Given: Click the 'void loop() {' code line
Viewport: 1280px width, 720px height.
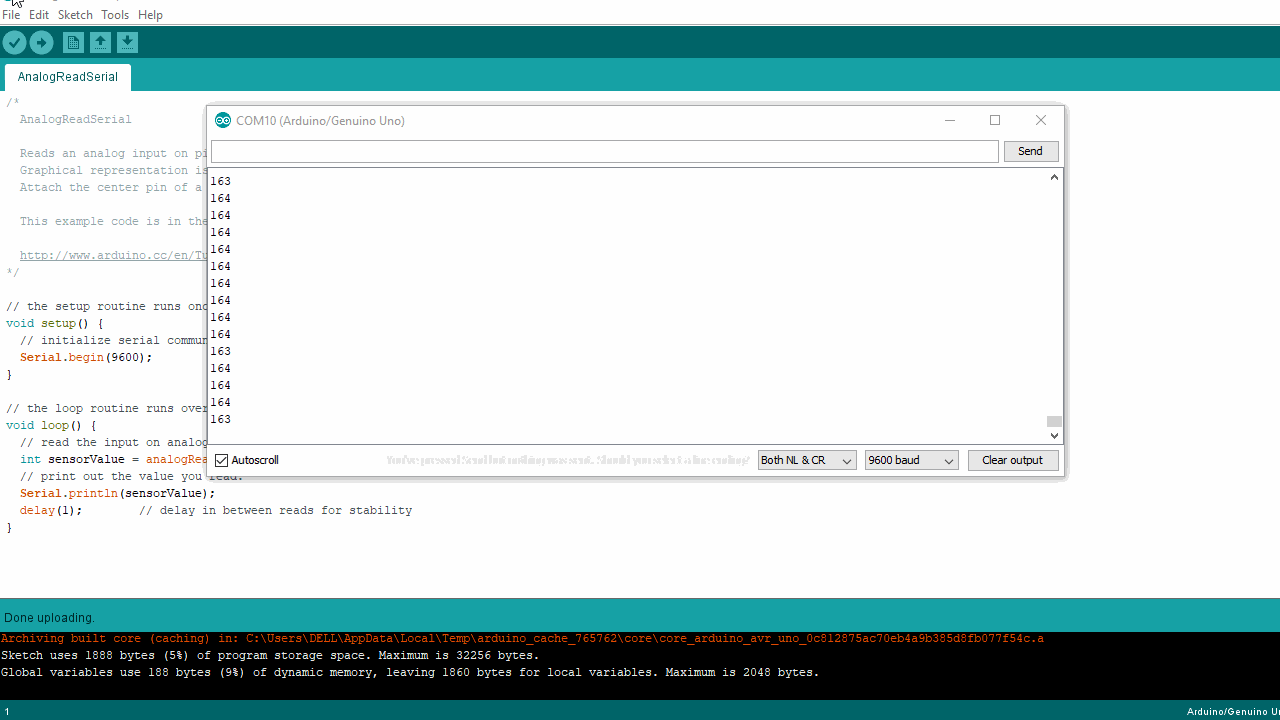Looking at the screenshot, I should pyautogui.click(x=51, y=425).
